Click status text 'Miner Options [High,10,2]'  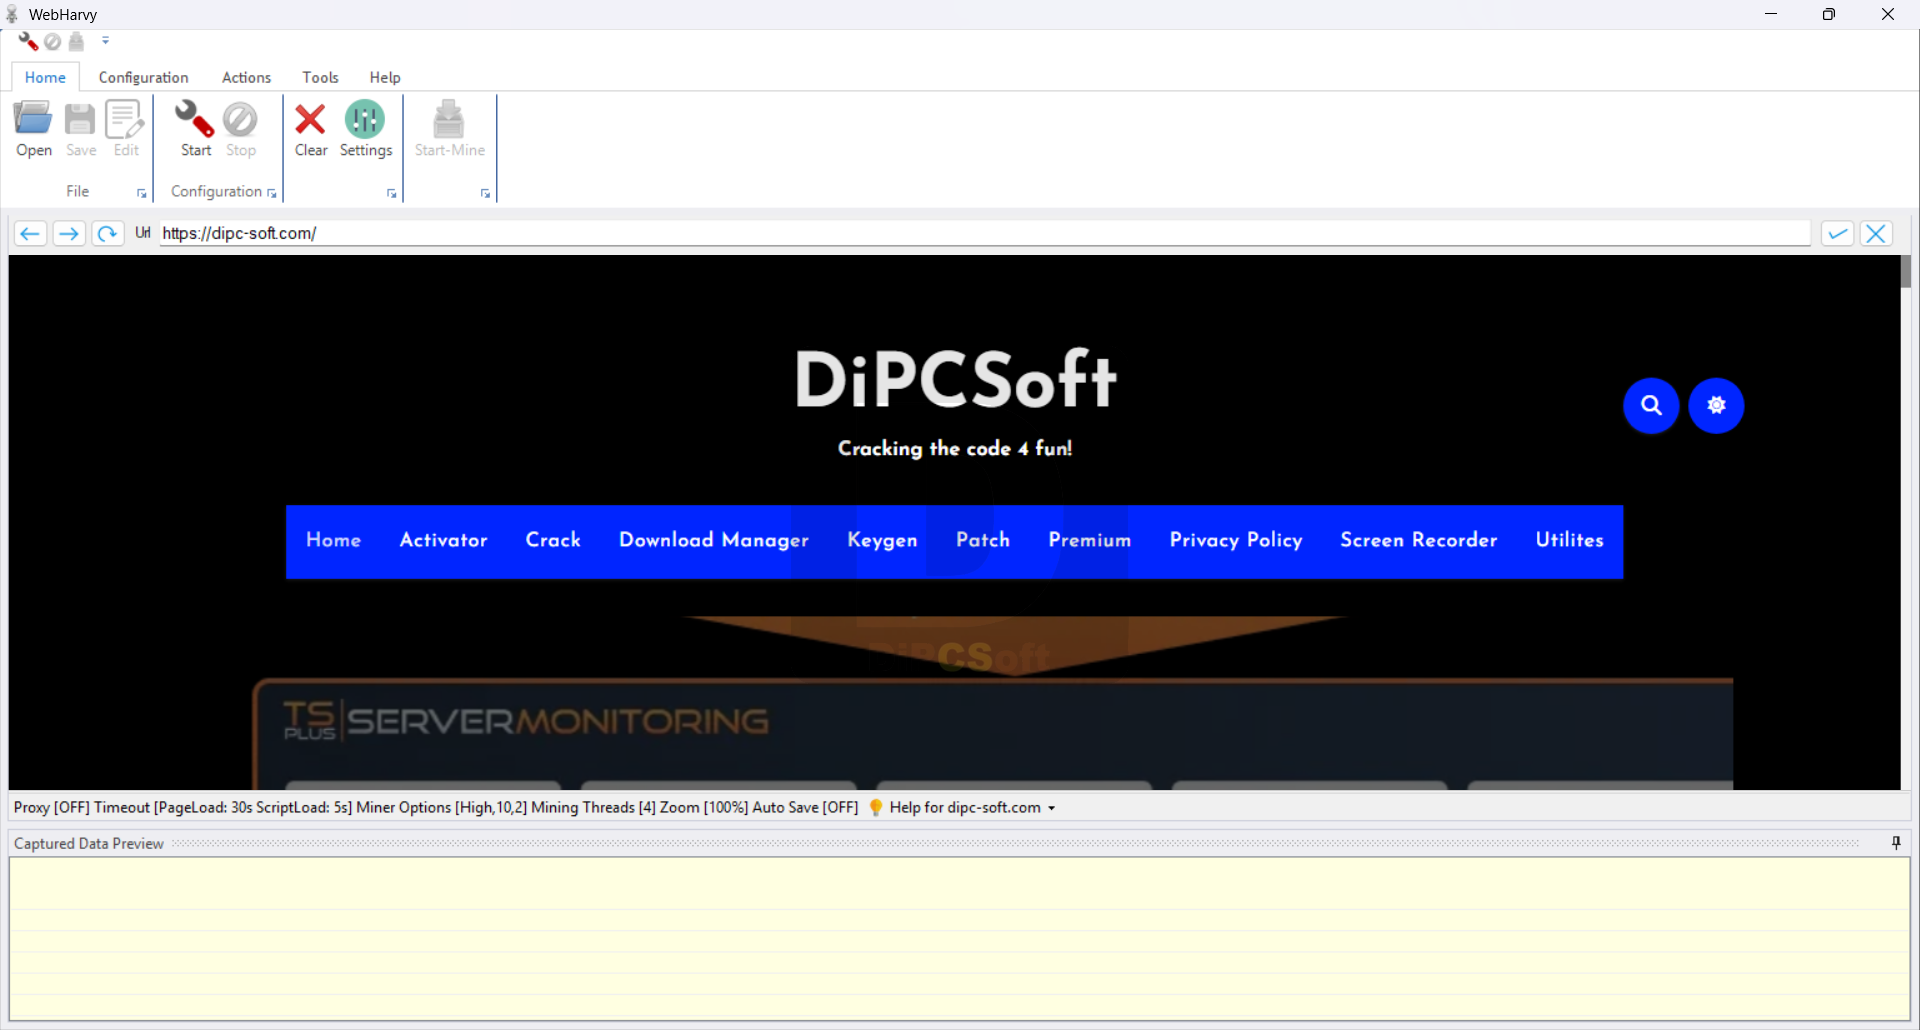441,807
